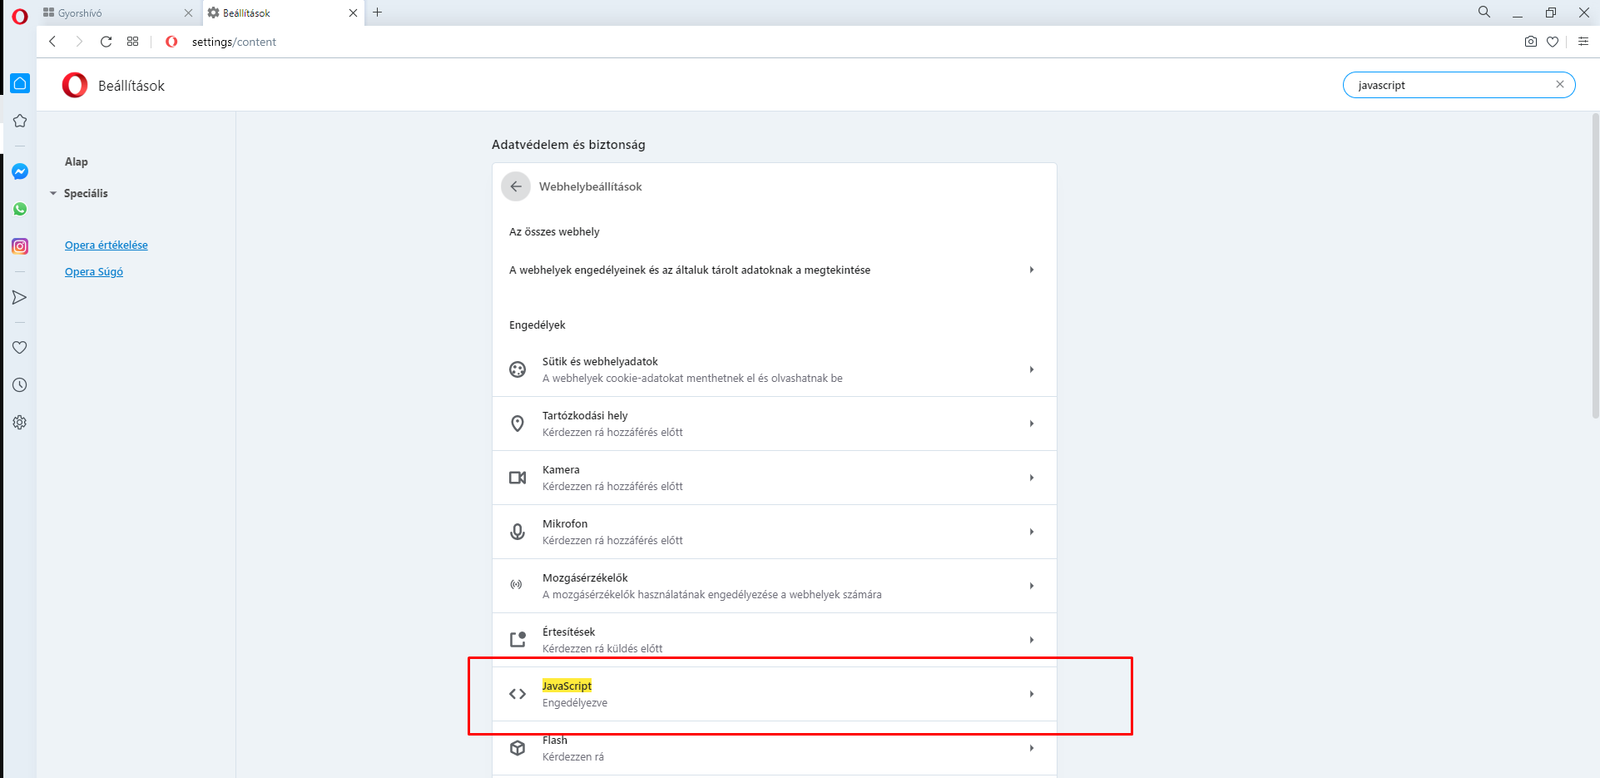Click the Opera értékelése link
The image size is (1600, 778).
tap(106, 245)
